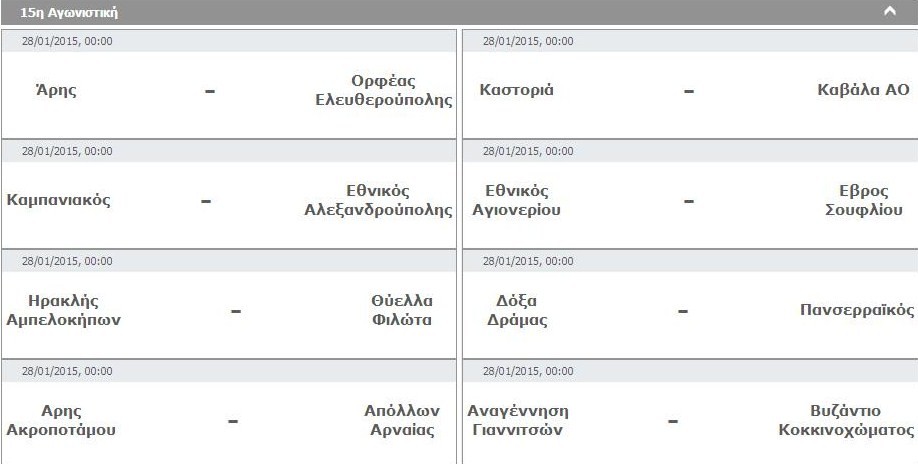Open the Θύελλα Φιλώτα team link
The image size is (918, 464).
pyautogui.click(x=402, y=310)
